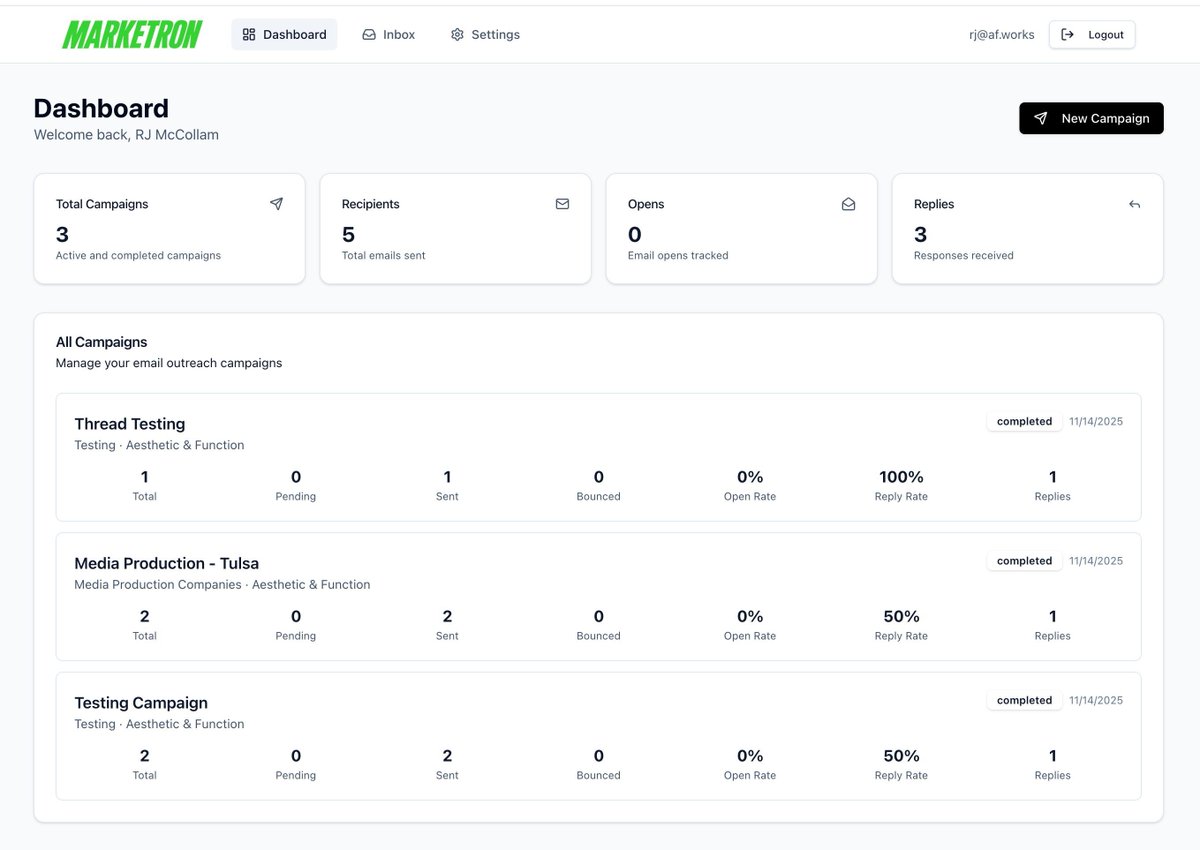Click "Email opens tracked" caption

678,255
